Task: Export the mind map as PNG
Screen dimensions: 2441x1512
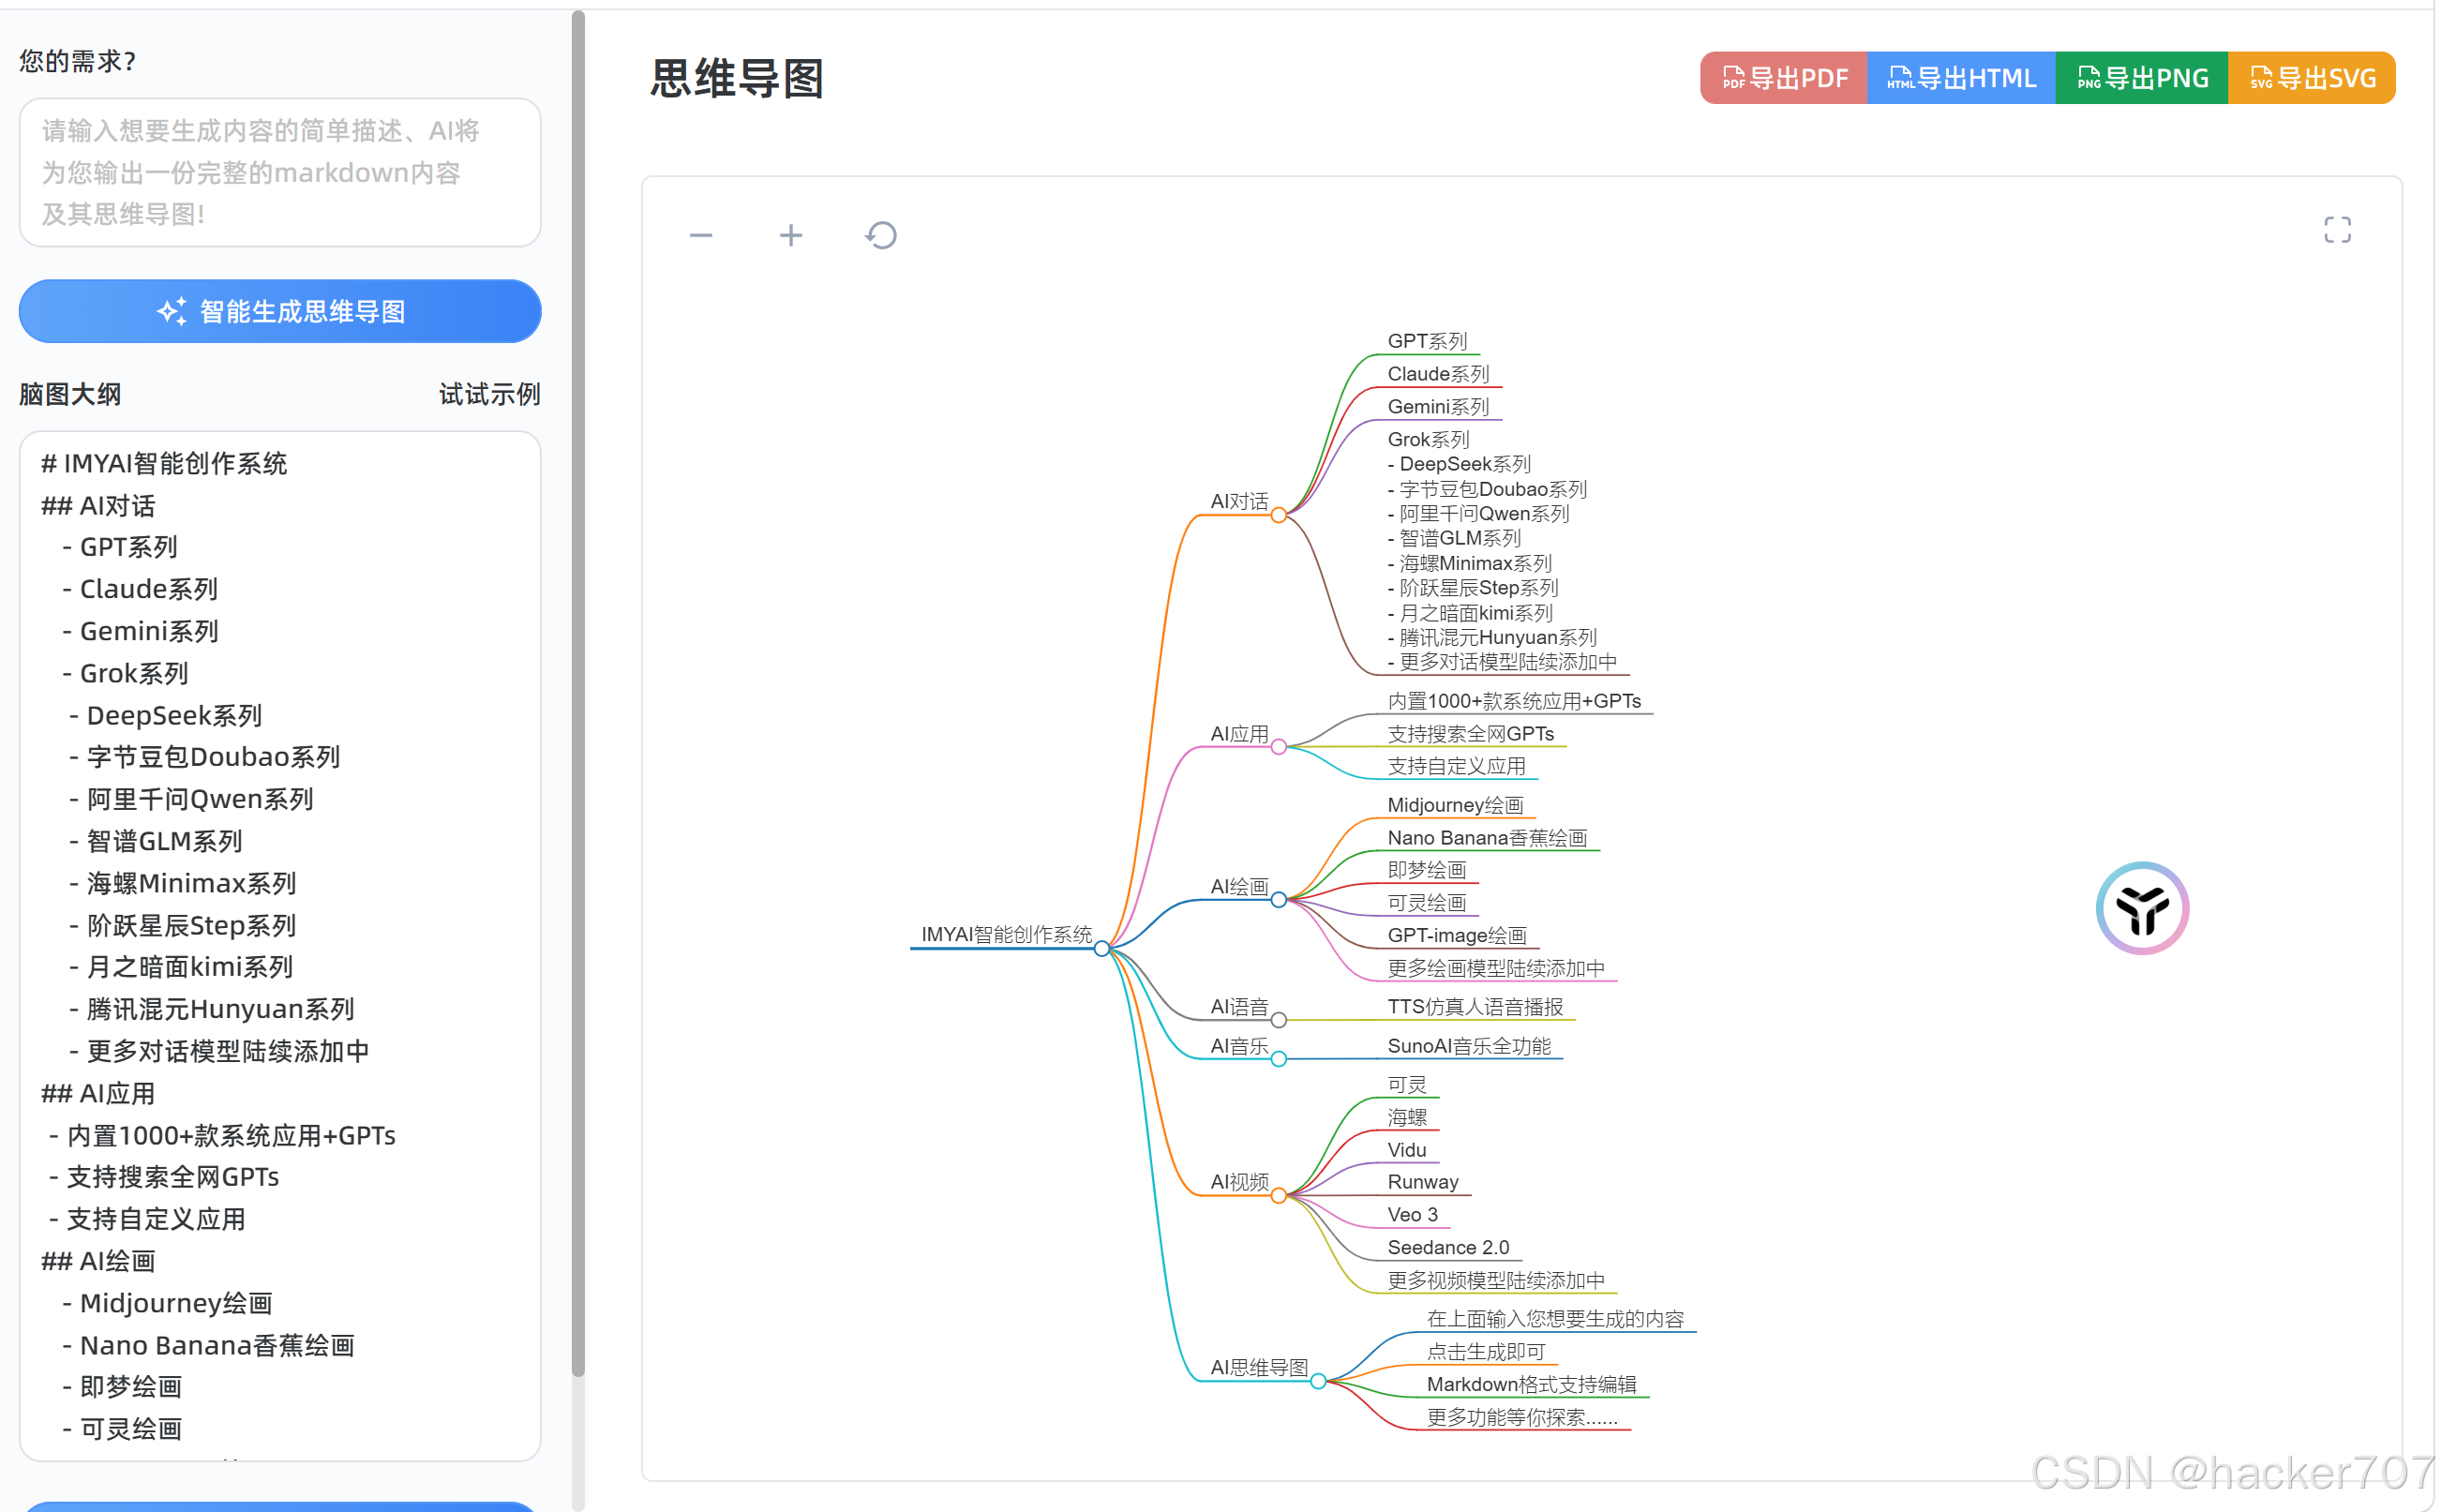Action: click(x=2141, y=78)
